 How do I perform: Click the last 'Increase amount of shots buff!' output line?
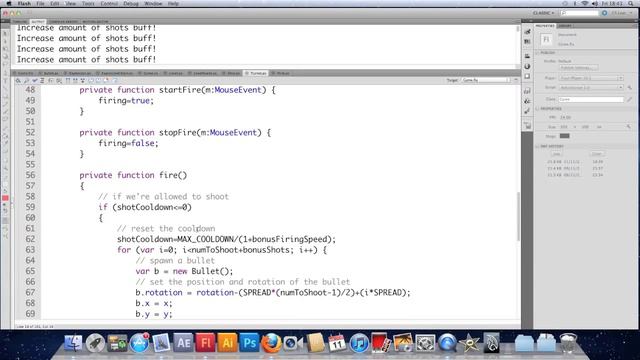click(x=86, y=59)
